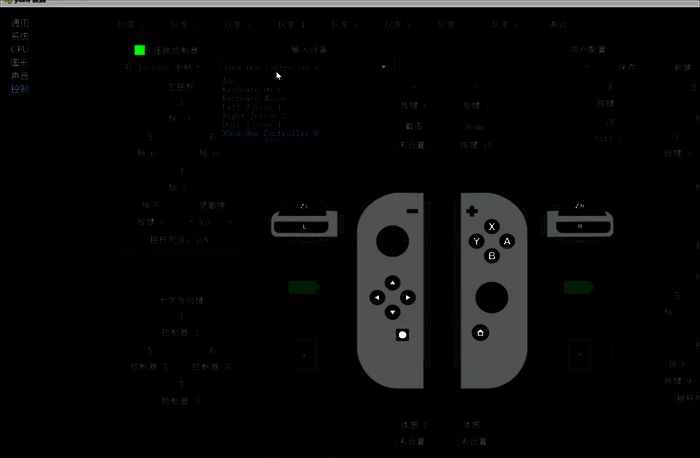
Task: Click the D-pad right arrow
Action: click(408, 298)
